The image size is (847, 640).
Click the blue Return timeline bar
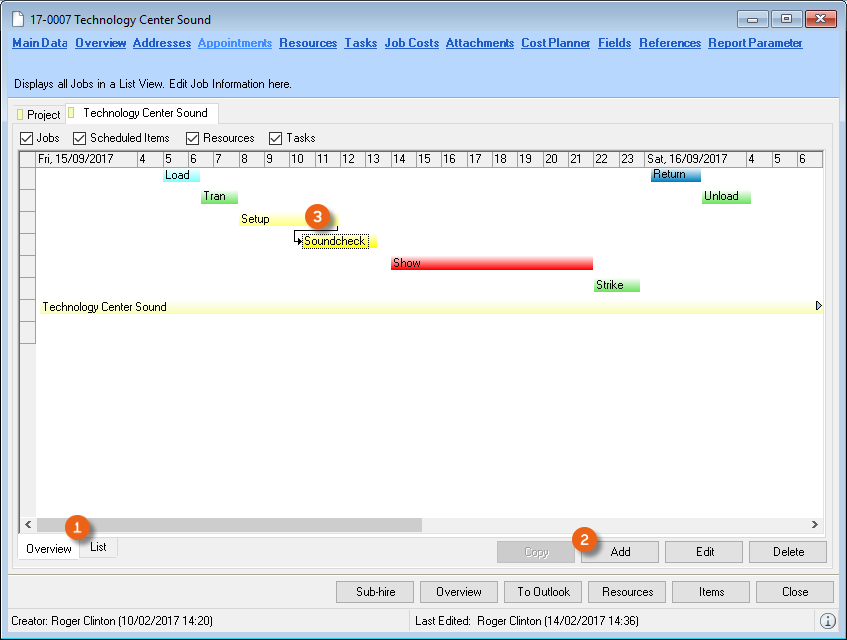pos(675,175)
